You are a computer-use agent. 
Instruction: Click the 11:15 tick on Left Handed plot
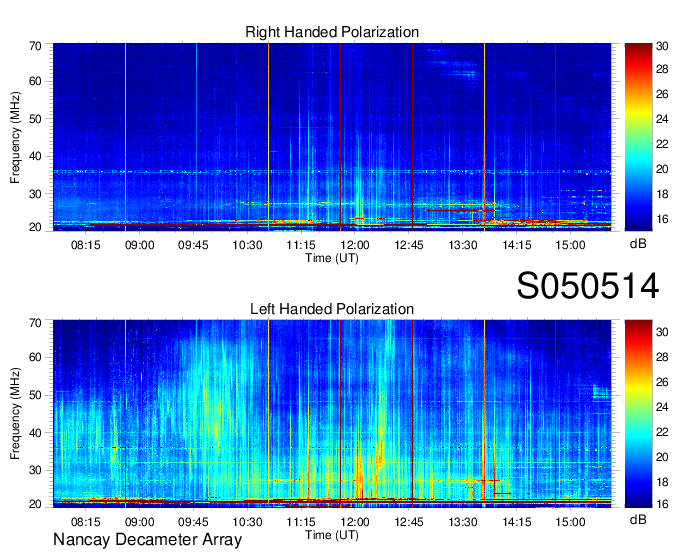pos(301,522)
